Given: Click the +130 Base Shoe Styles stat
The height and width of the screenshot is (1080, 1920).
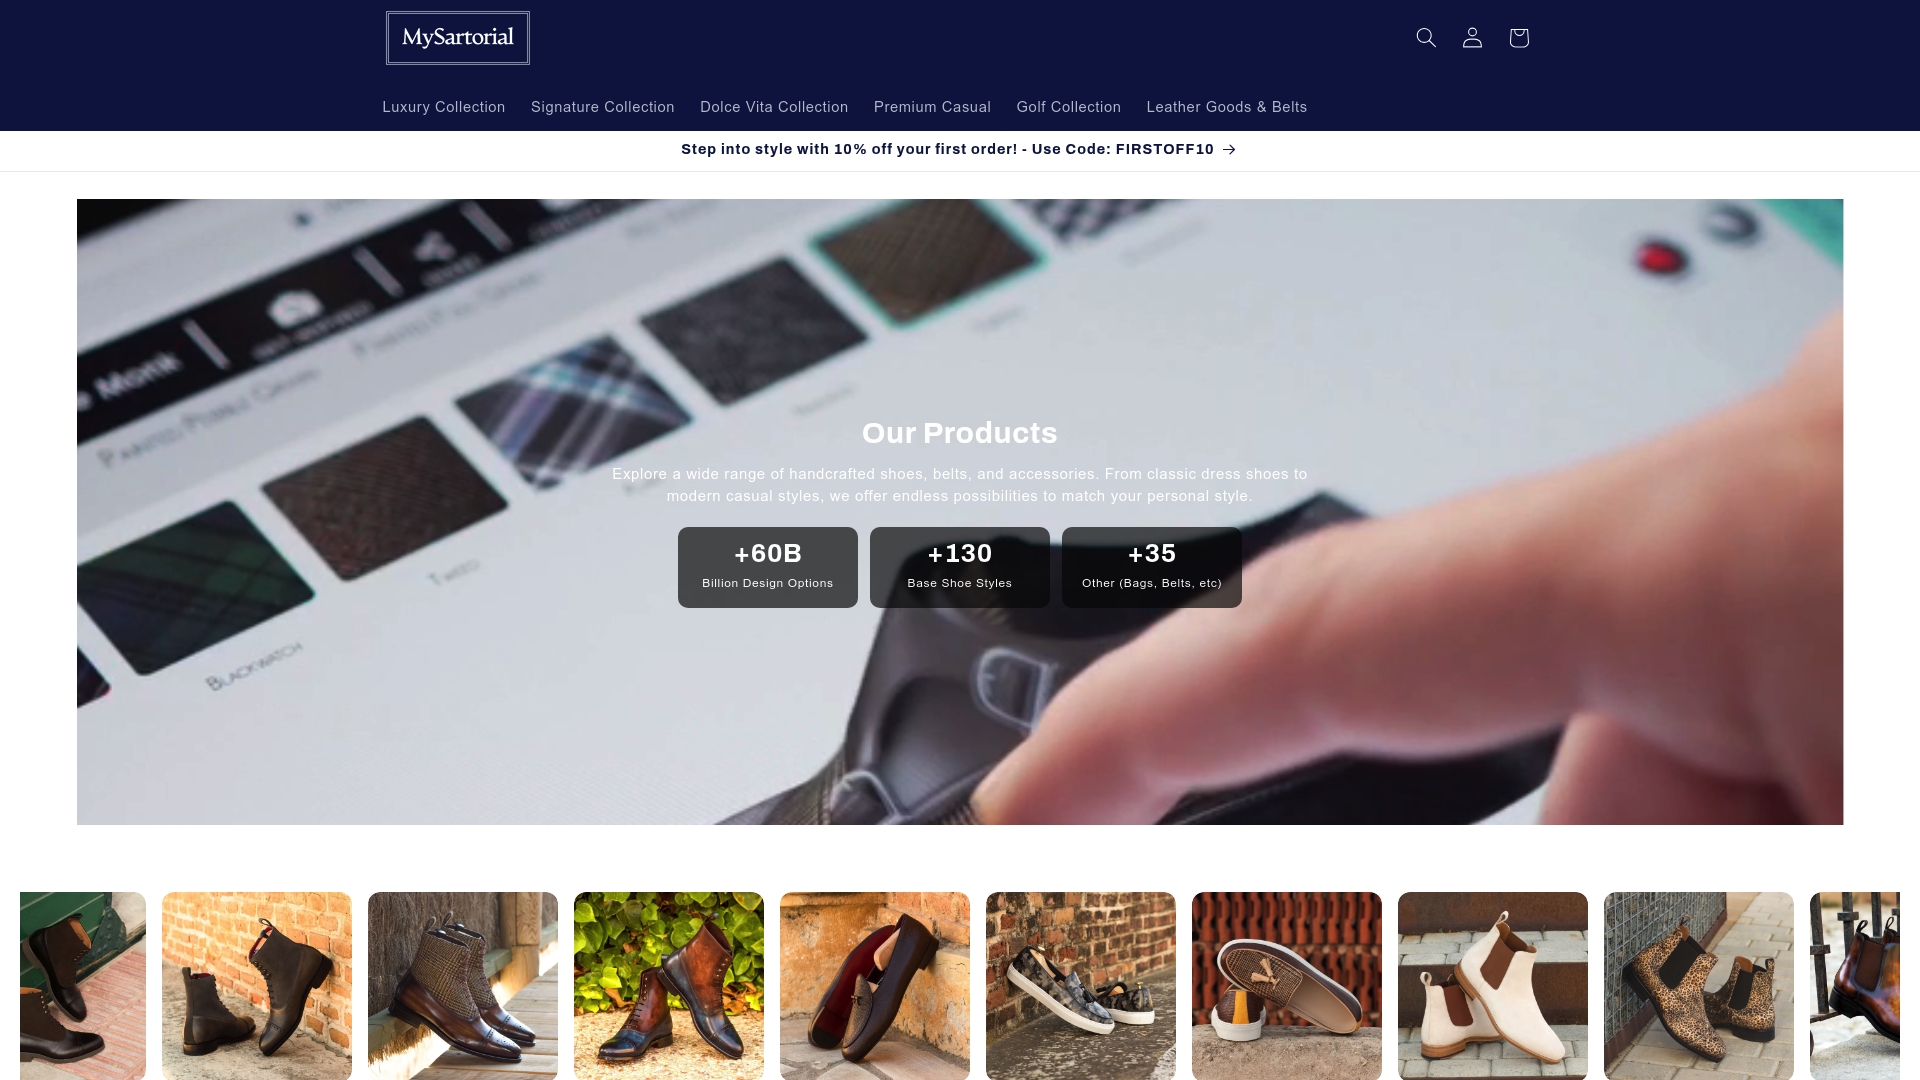Looking at the screenshot, I should (x=959, y=566).
